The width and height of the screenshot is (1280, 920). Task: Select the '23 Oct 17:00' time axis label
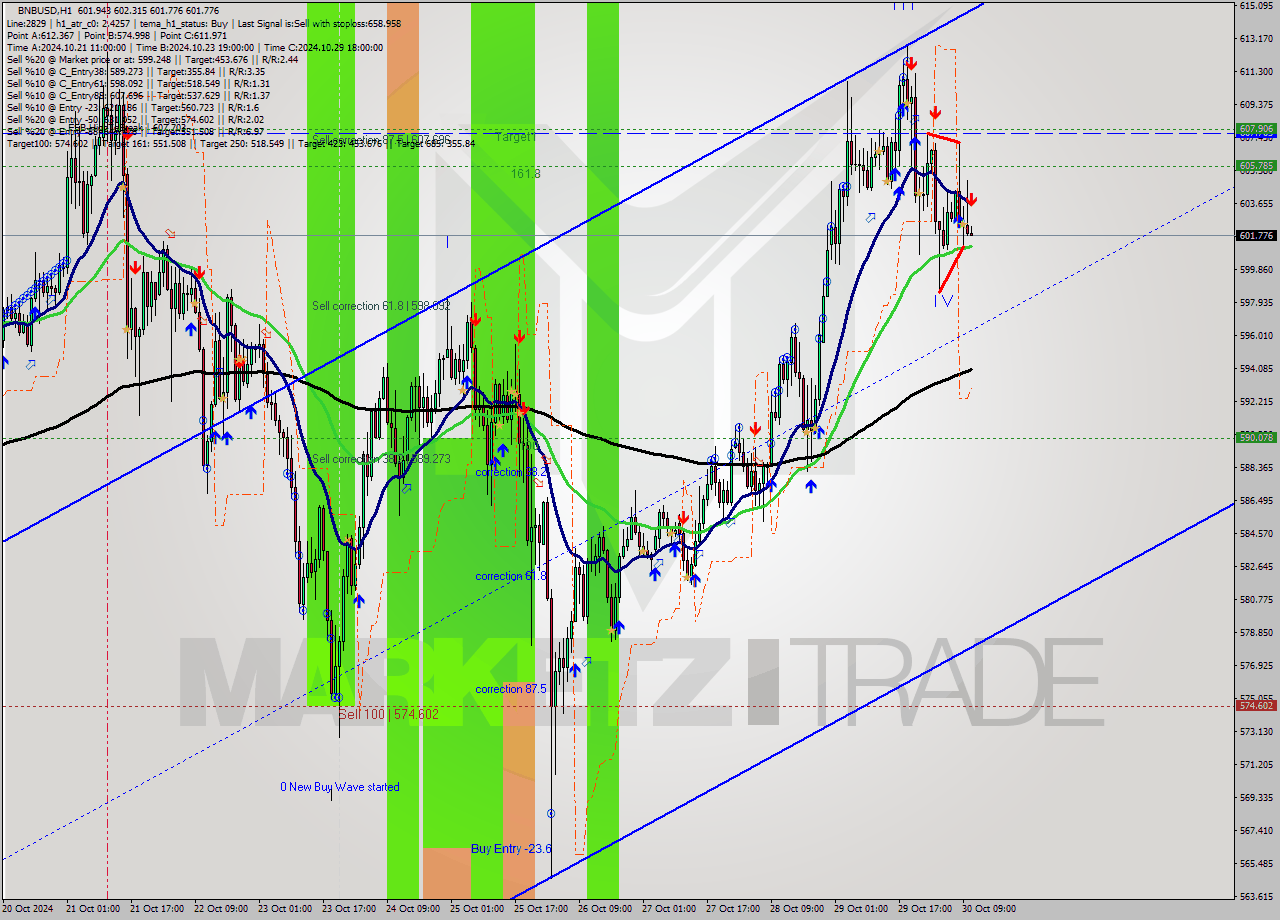point(348,910)
